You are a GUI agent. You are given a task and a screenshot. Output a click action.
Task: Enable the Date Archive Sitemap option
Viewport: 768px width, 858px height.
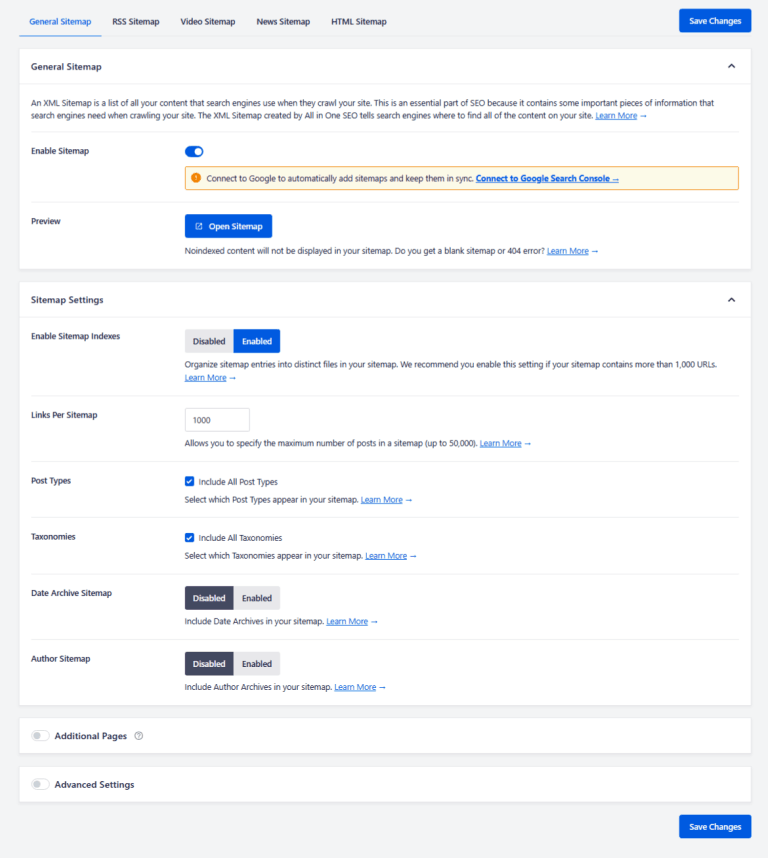tap(257, 598)
